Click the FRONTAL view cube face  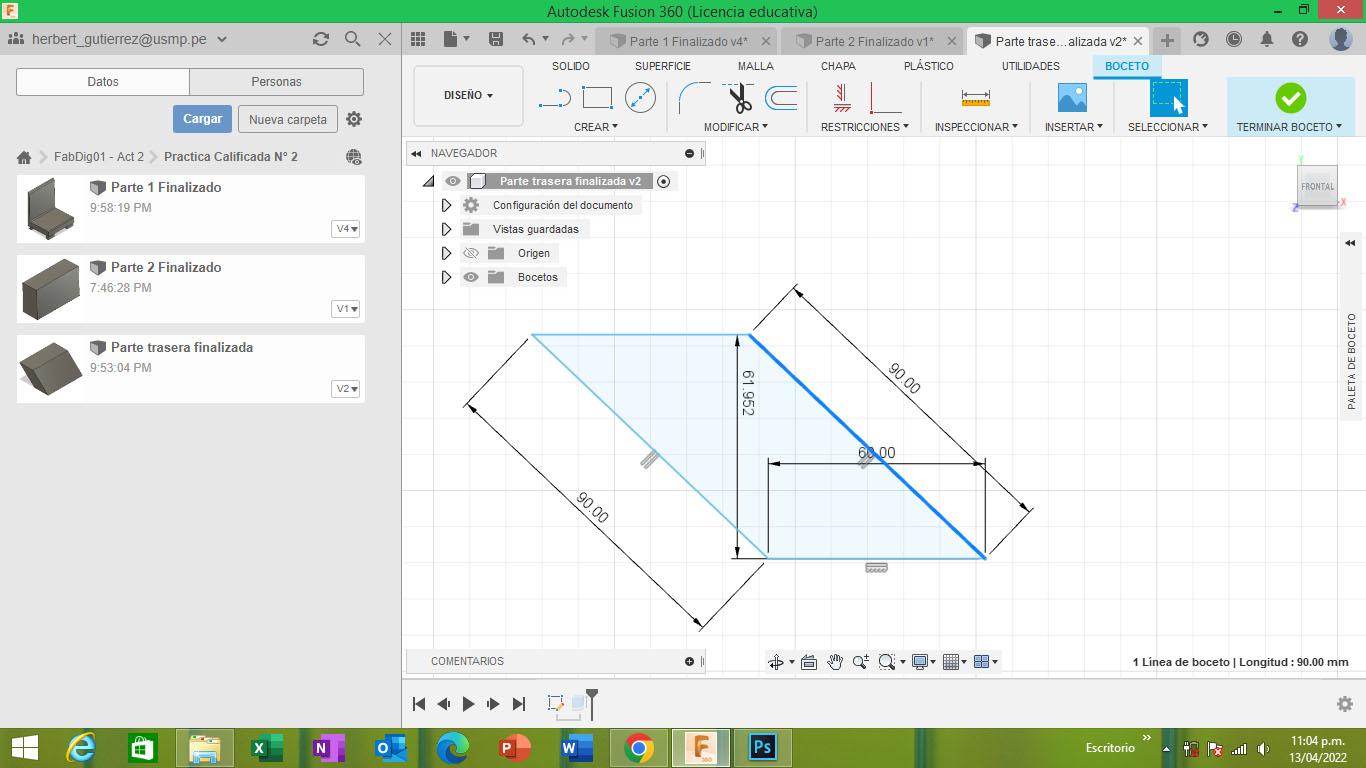point(1317,186)
